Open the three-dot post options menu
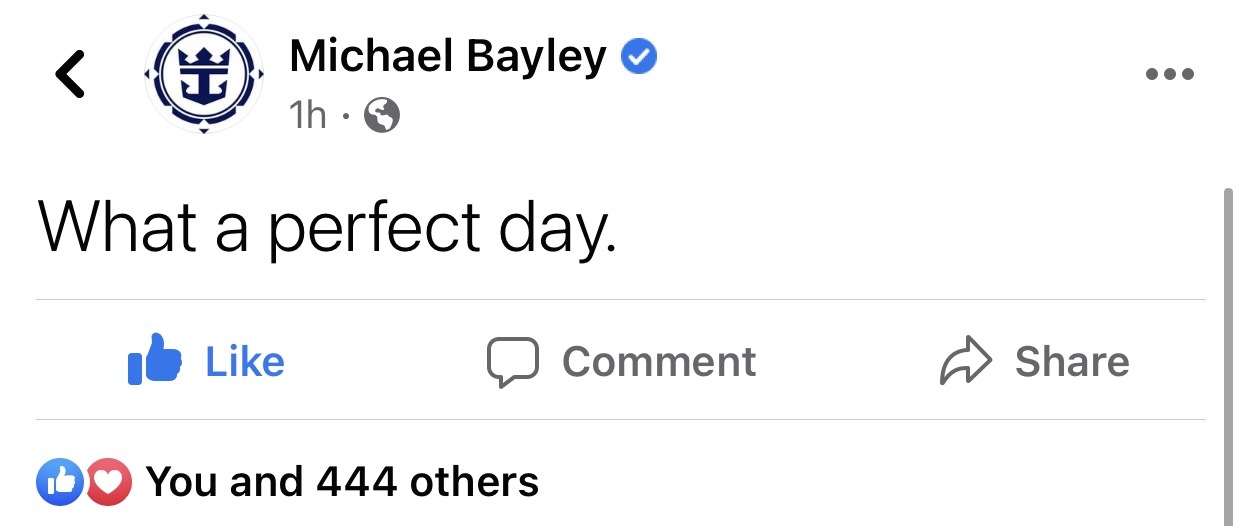This screenshot has width=1242, height=526. (x=1169, y=74)
